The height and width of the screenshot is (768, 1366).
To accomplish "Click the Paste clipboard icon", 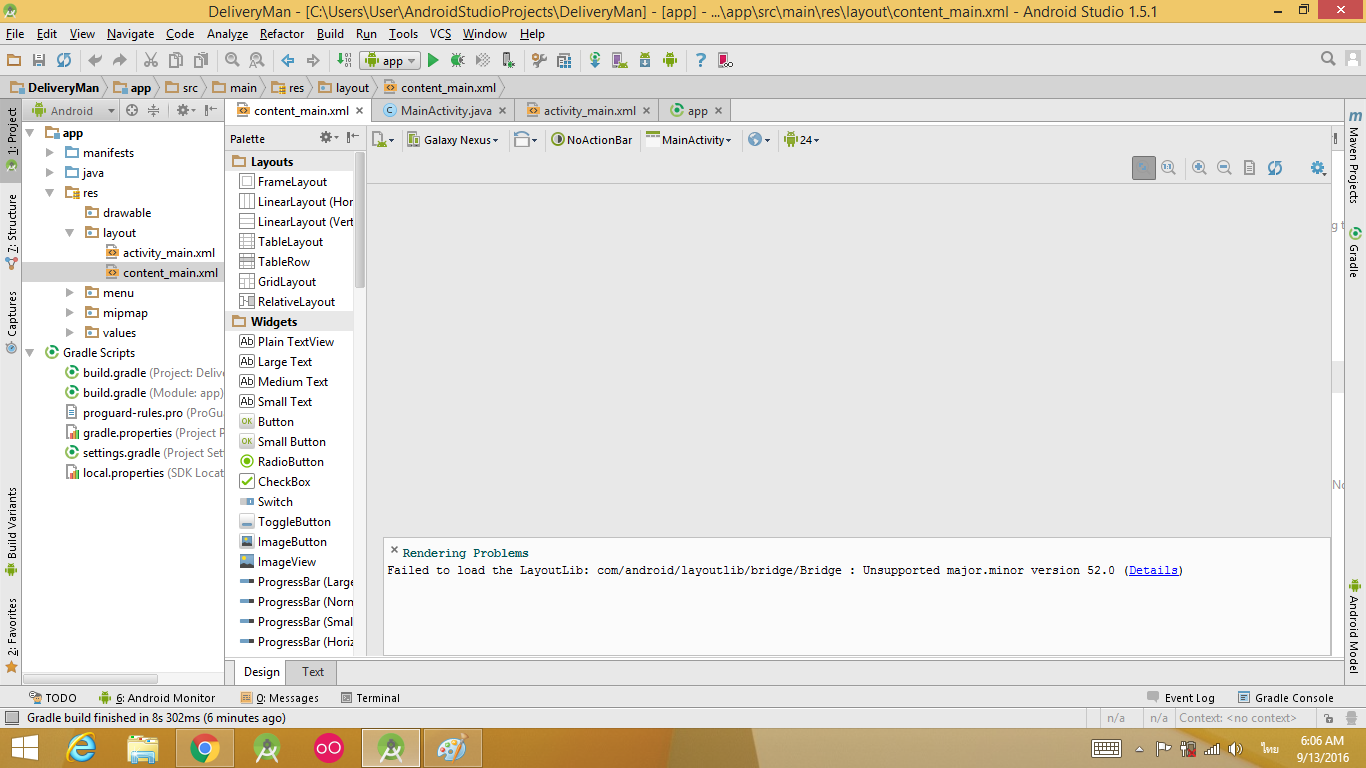I will tap(201, 60).
